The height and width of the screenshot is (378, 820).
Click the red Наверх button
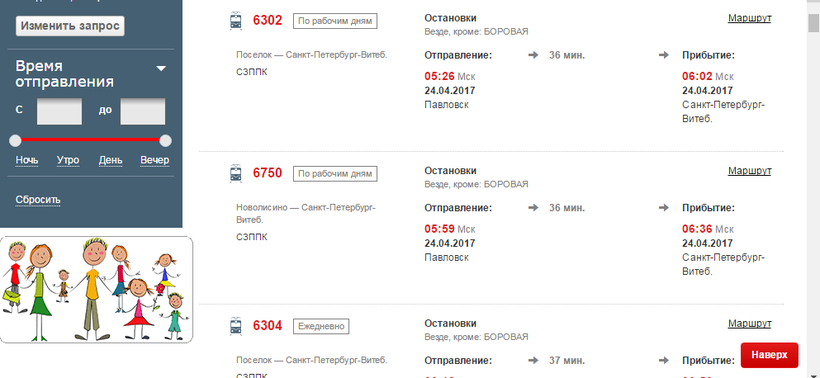(769, 355)
